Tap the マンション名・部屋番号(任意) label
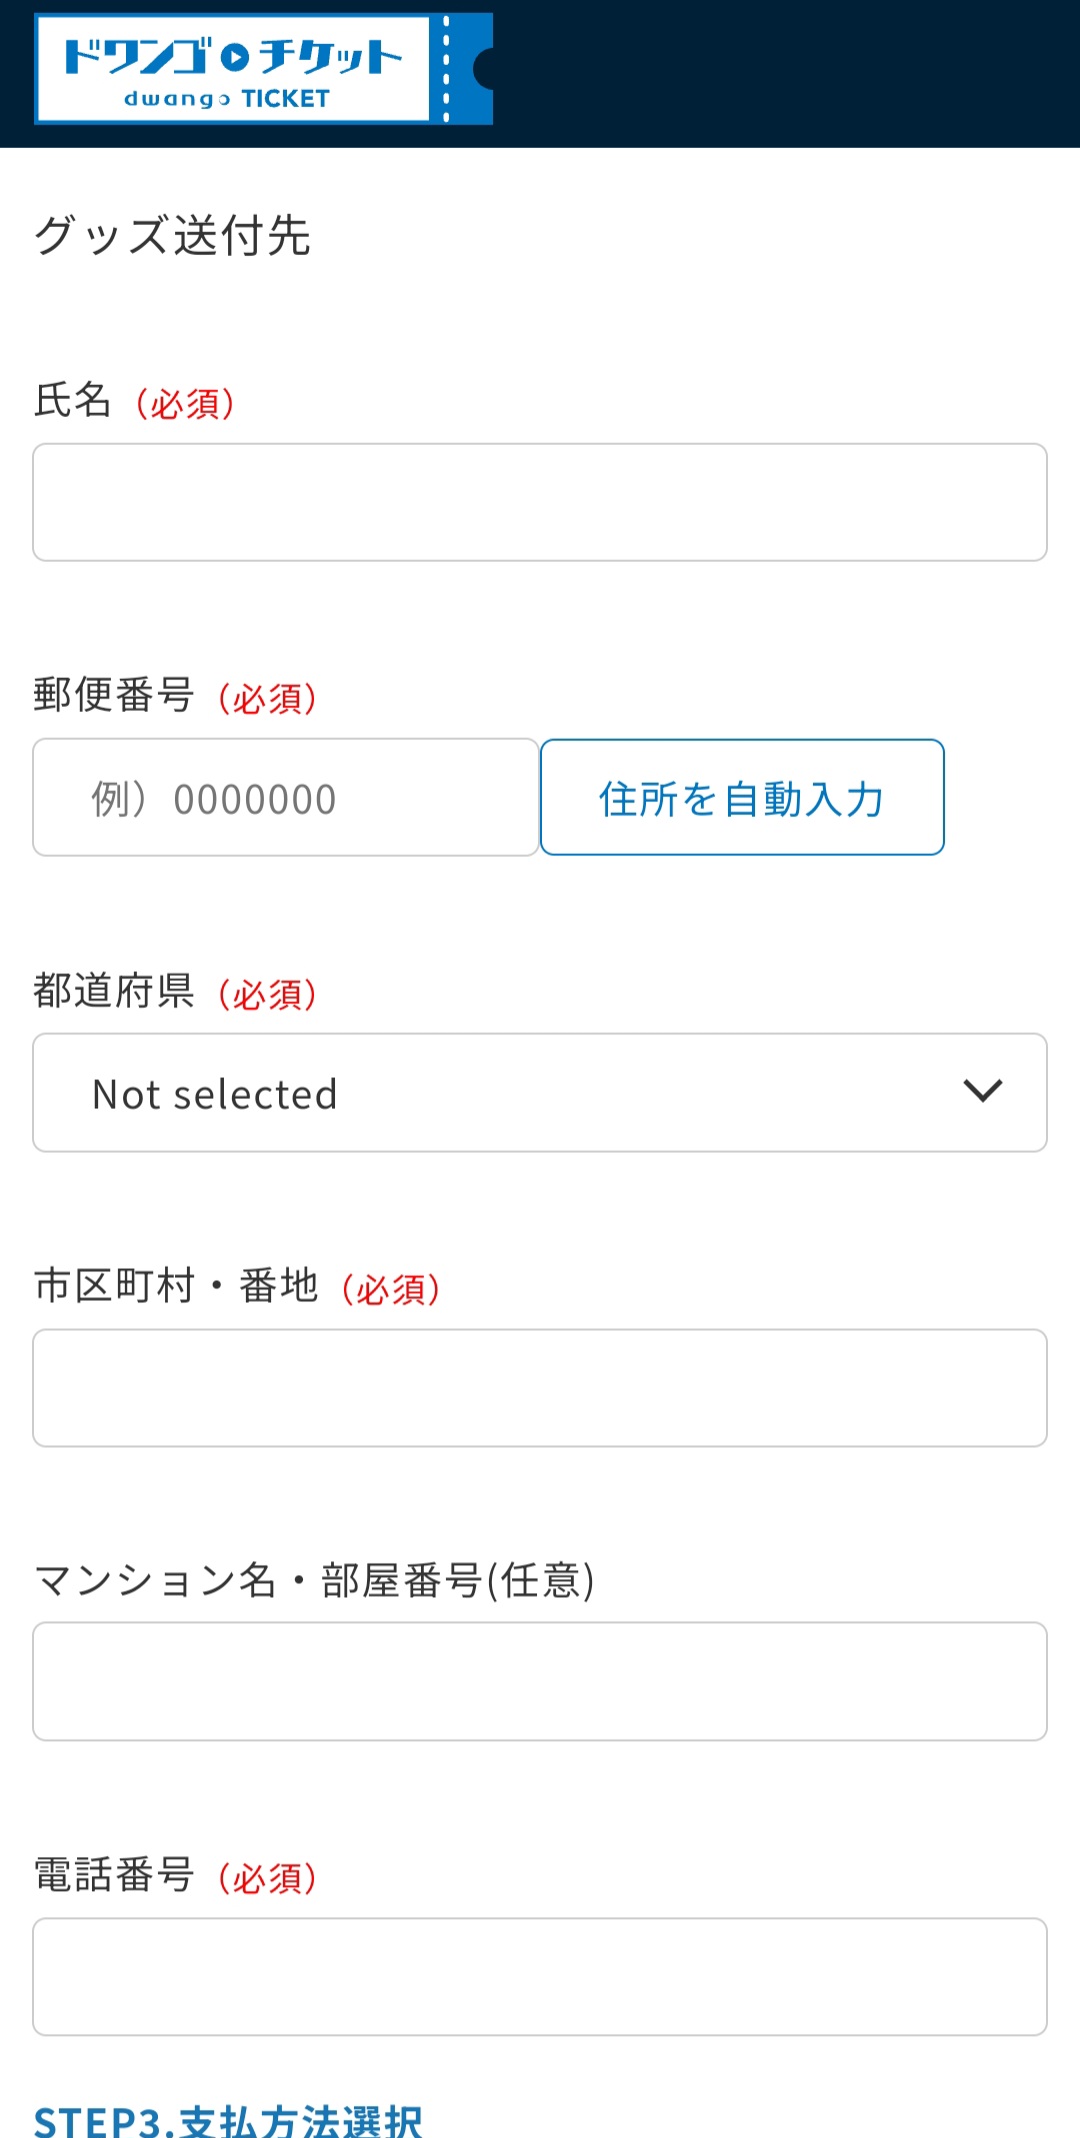This screenshot has height=2138, width=1080. (314, 1581)
